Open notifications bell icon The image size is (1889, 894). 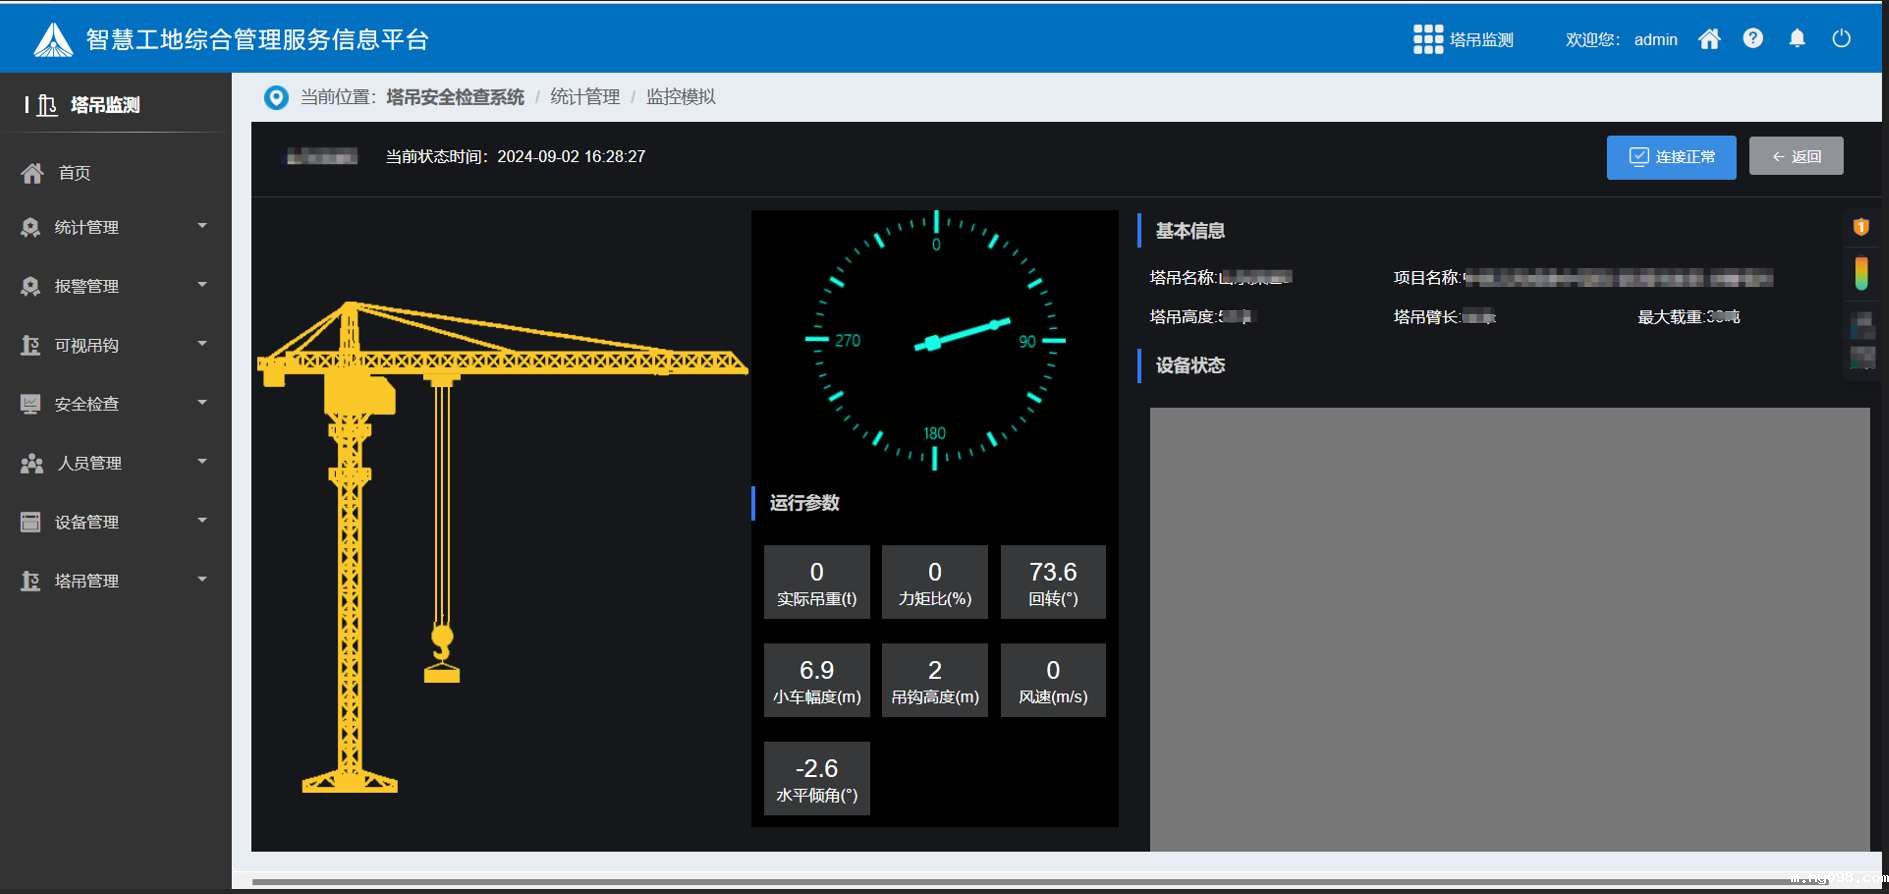pyautogui.click(x=1797, y=39)
